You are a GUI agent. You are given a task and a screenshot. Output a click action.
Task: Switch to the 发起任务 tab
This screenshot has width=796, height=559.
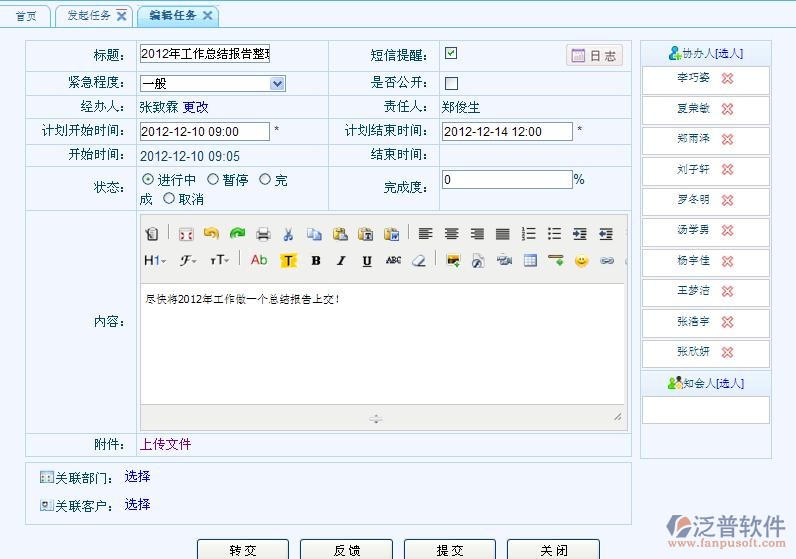[90, 16]
